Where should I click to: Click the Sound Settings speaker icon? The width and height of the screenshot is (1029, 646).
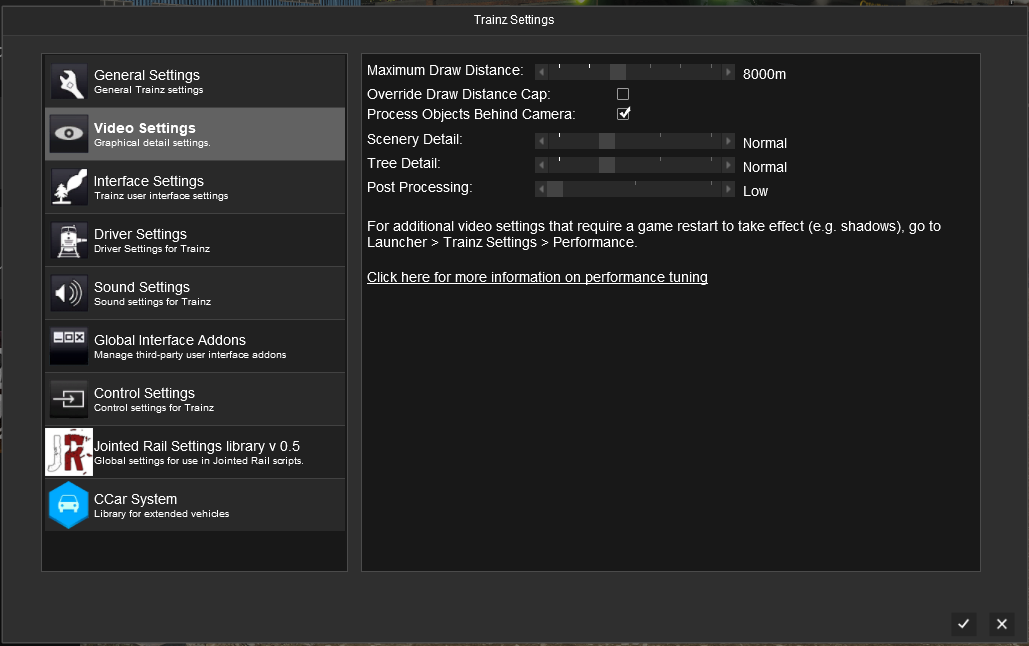tap(69, 293)
